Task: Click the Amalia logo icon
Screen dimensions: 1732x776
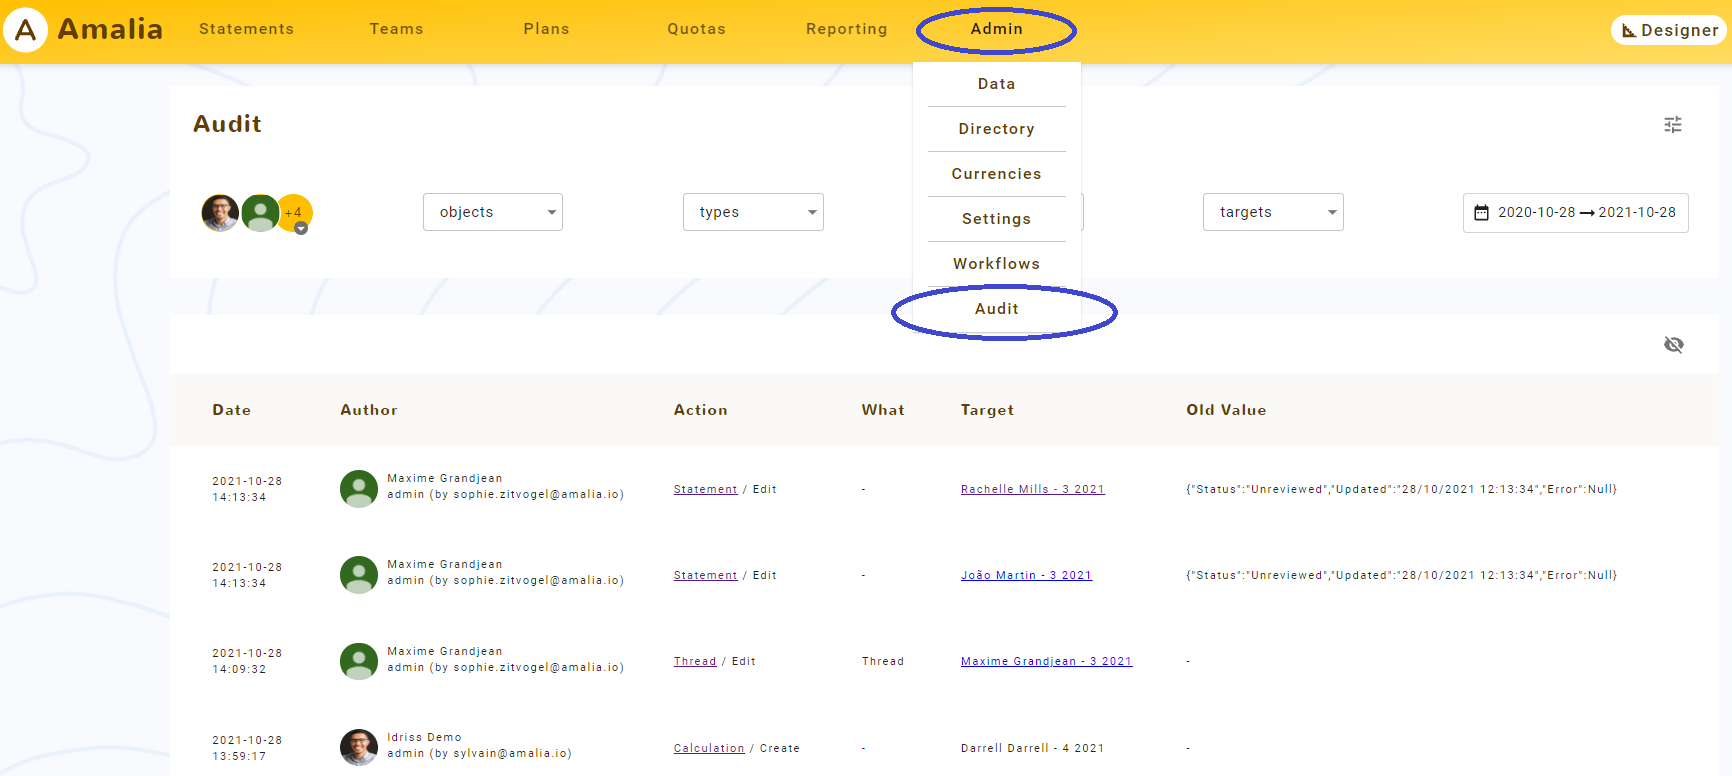Action: point(26,30)
